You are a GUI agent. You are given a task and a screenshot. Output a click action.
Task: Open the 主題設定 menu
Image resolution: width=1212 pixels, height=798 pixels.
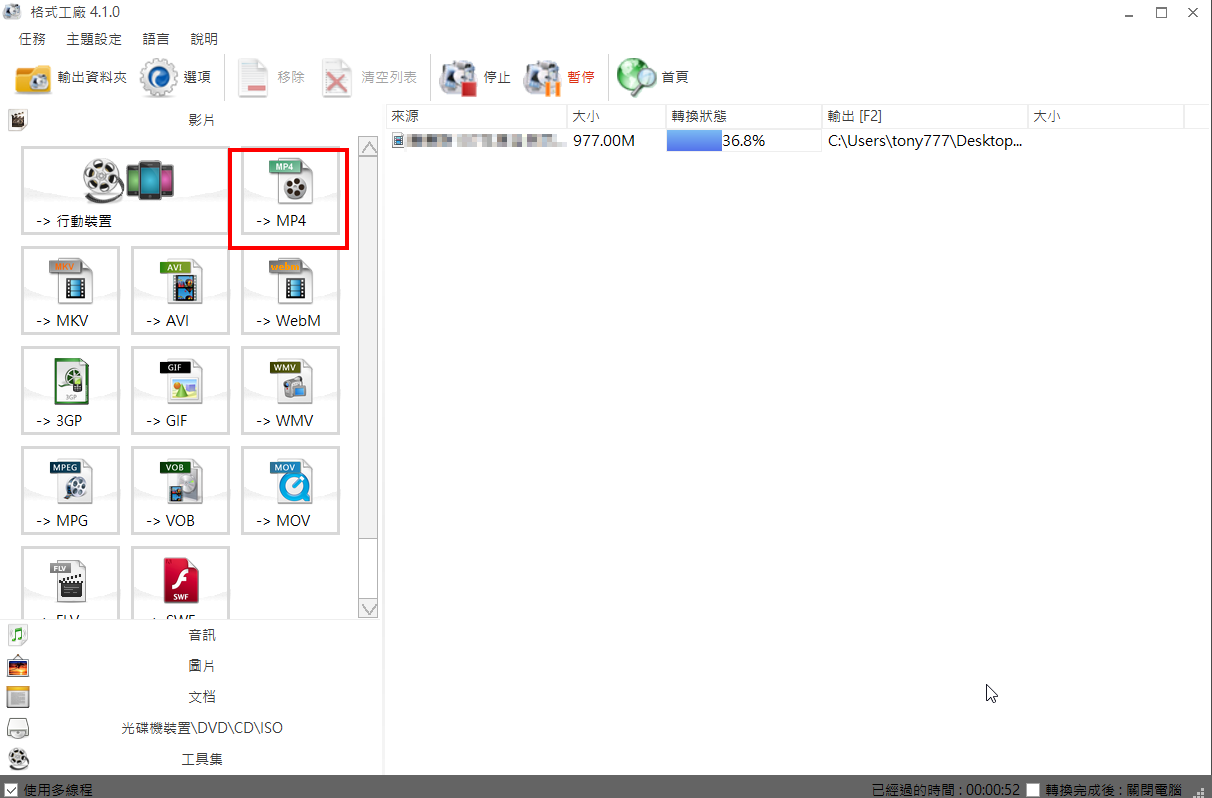94,39
